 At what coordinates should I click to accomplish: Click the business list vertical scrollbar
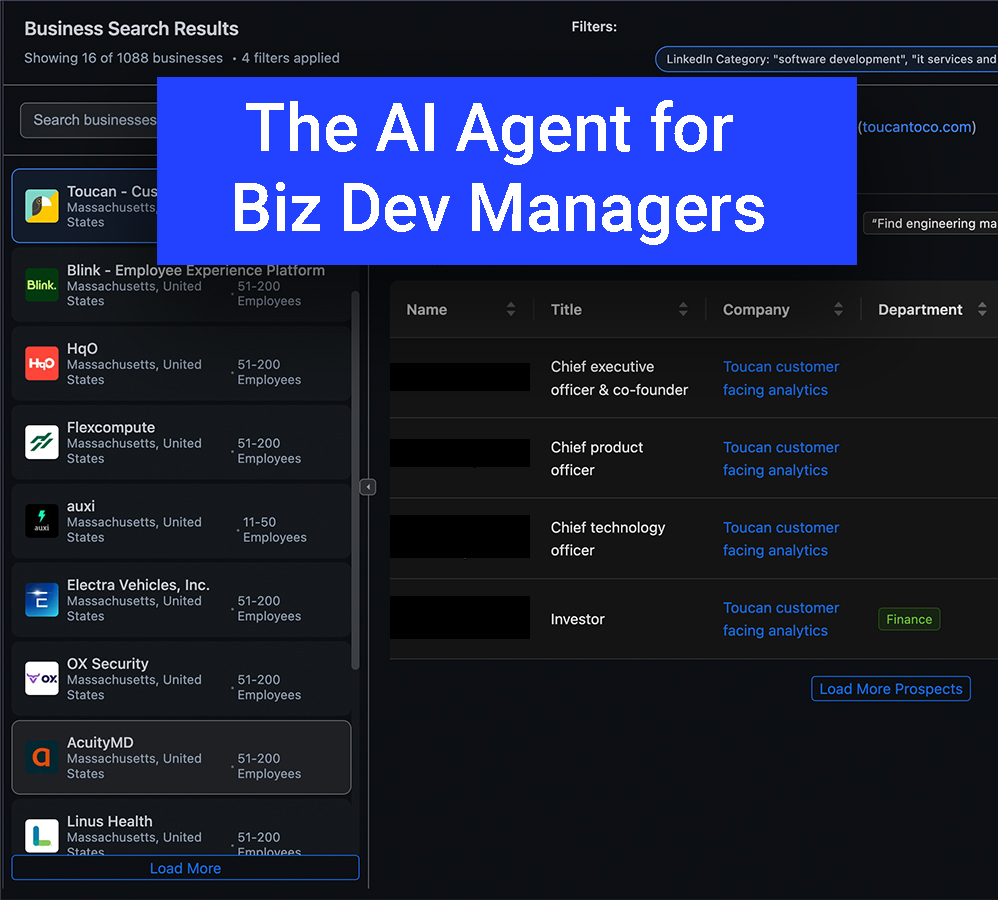[355, 481]
